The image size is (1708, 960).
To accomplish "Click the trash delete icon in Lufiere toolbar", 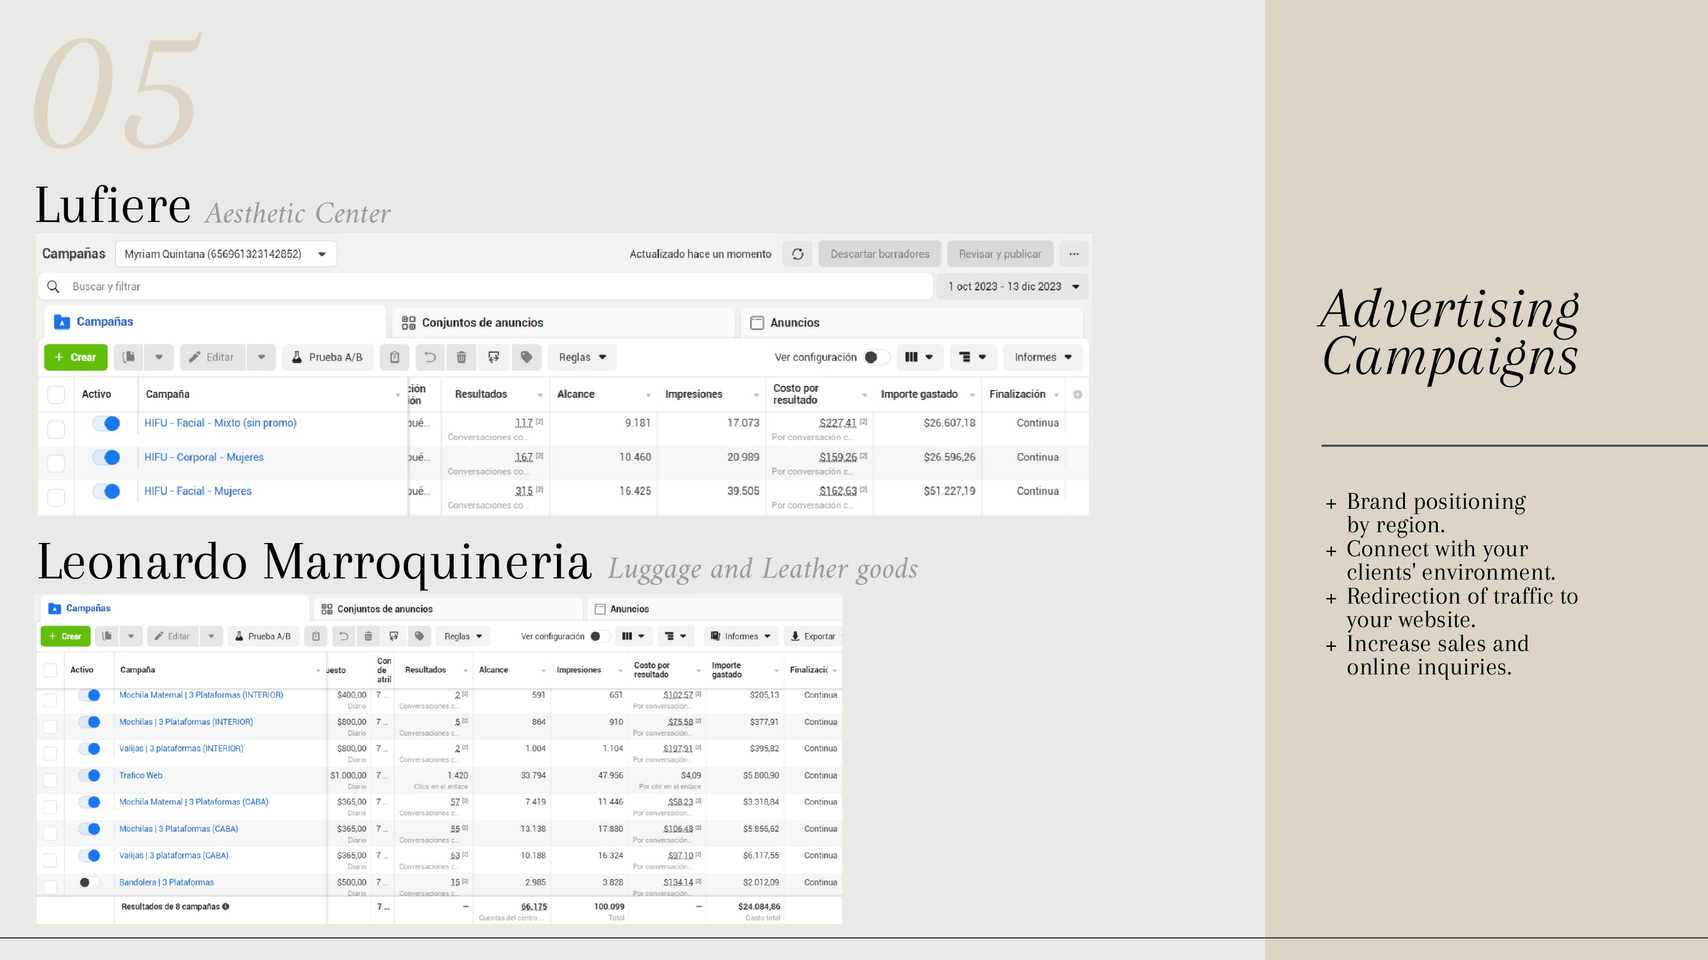I will click(461, 357).
